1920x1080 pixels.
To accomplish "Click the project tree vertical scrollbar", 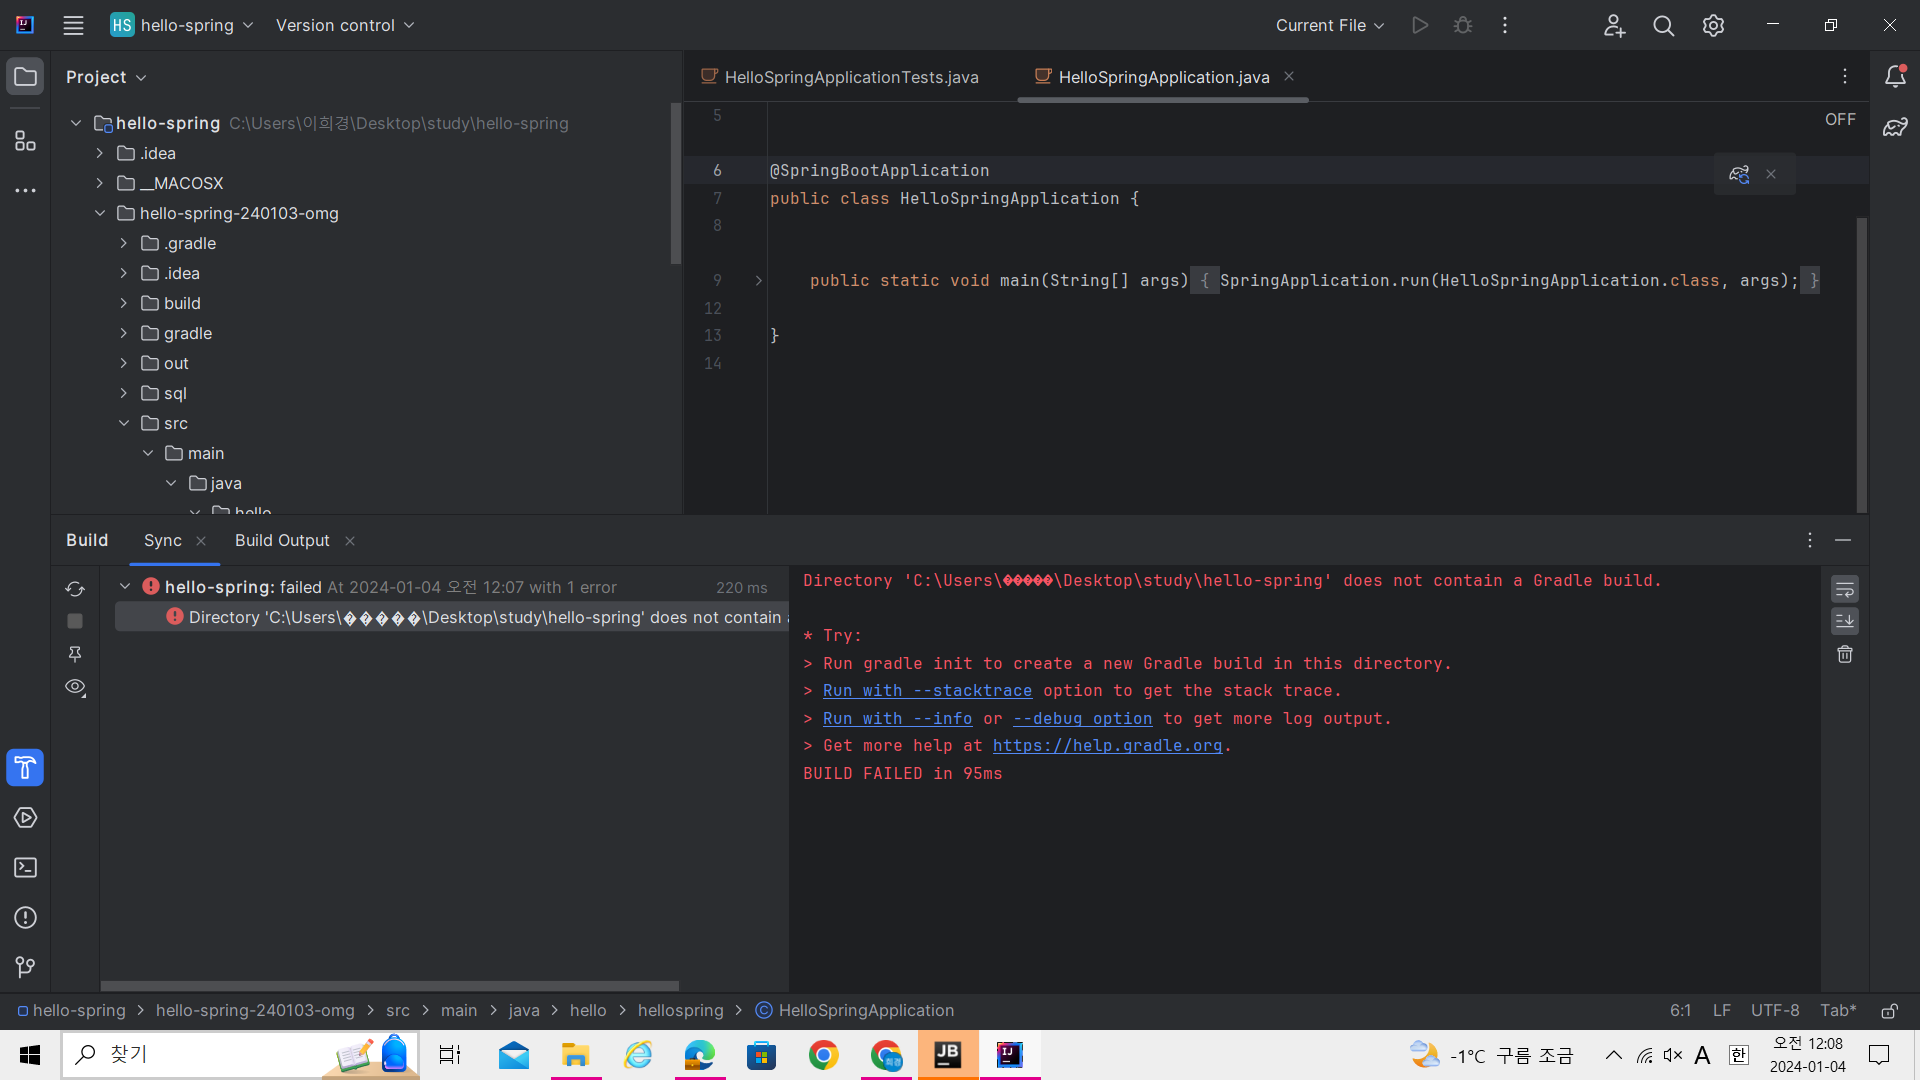I will (676, 184).
